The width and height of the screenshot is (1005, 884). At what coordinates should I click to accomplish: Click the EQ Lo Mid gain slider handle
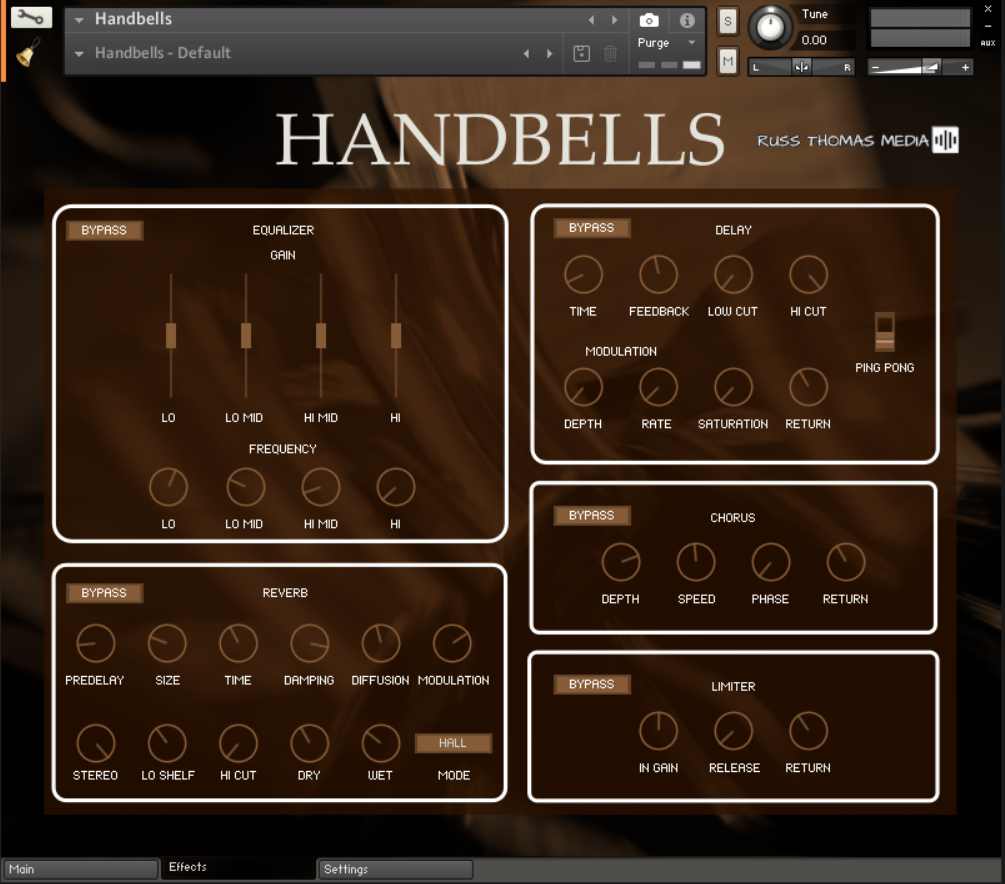point(246,336)
